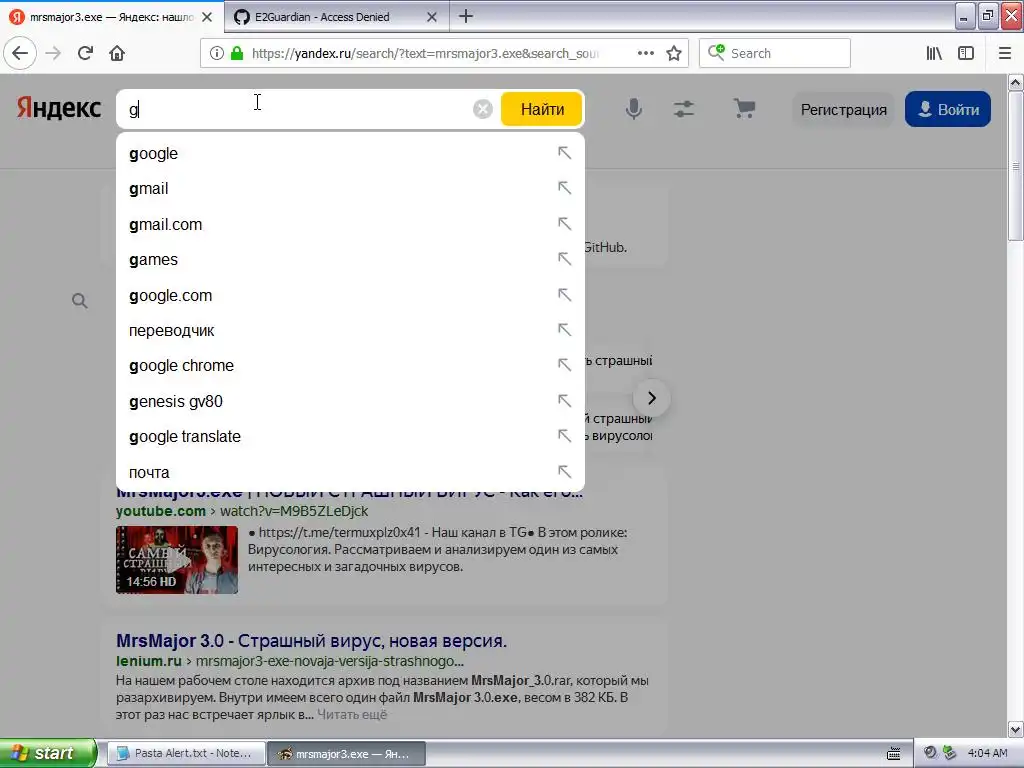Choose the 'google' suggestion
The height and width of the screenshot is (768, 1024).
click(350, 153)
